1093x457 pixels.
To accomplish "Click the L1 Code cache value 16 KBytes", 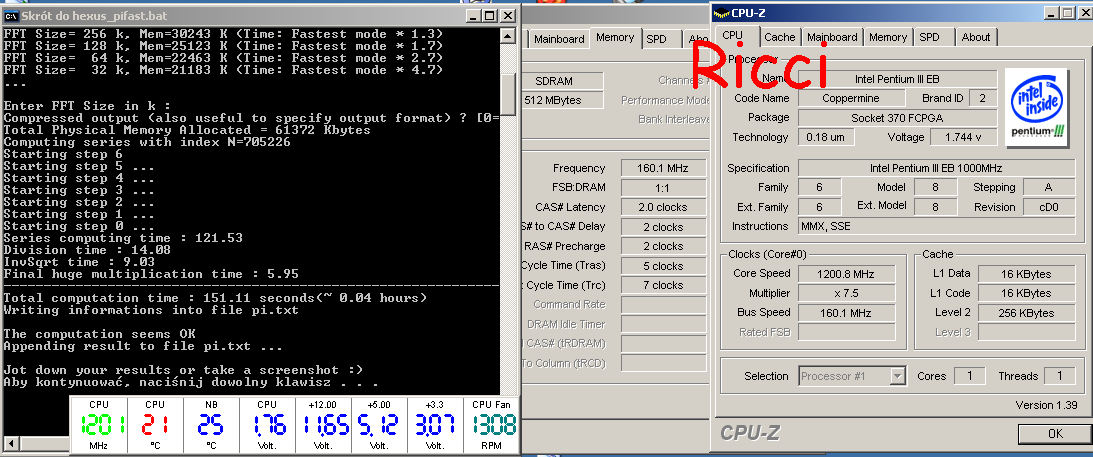I will [1026, 293].
